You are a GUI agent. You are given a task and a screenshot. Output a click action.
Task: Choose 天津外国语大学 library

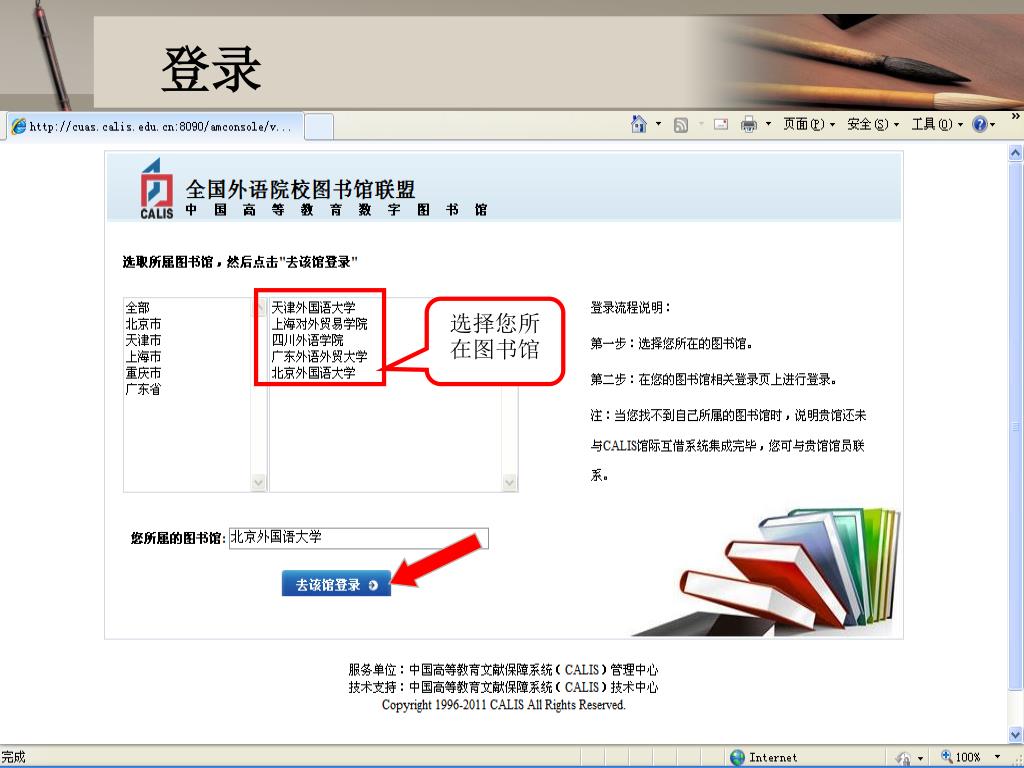[x=313, y=307]
